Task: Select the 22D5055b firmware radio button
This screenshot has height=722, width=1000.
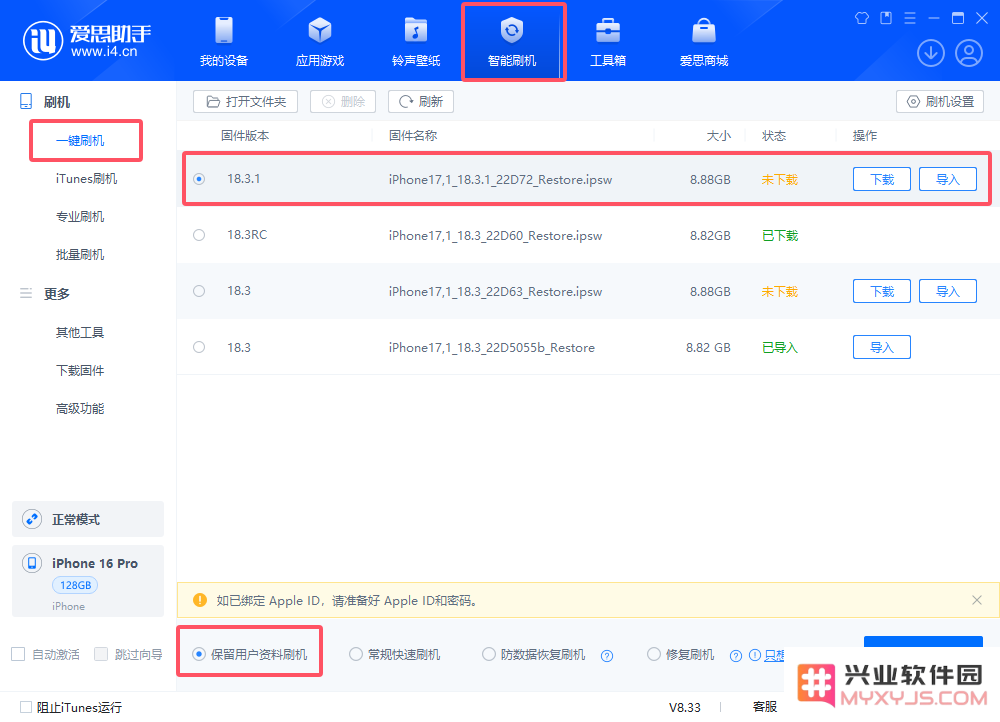Action: [x=199, y=347]
